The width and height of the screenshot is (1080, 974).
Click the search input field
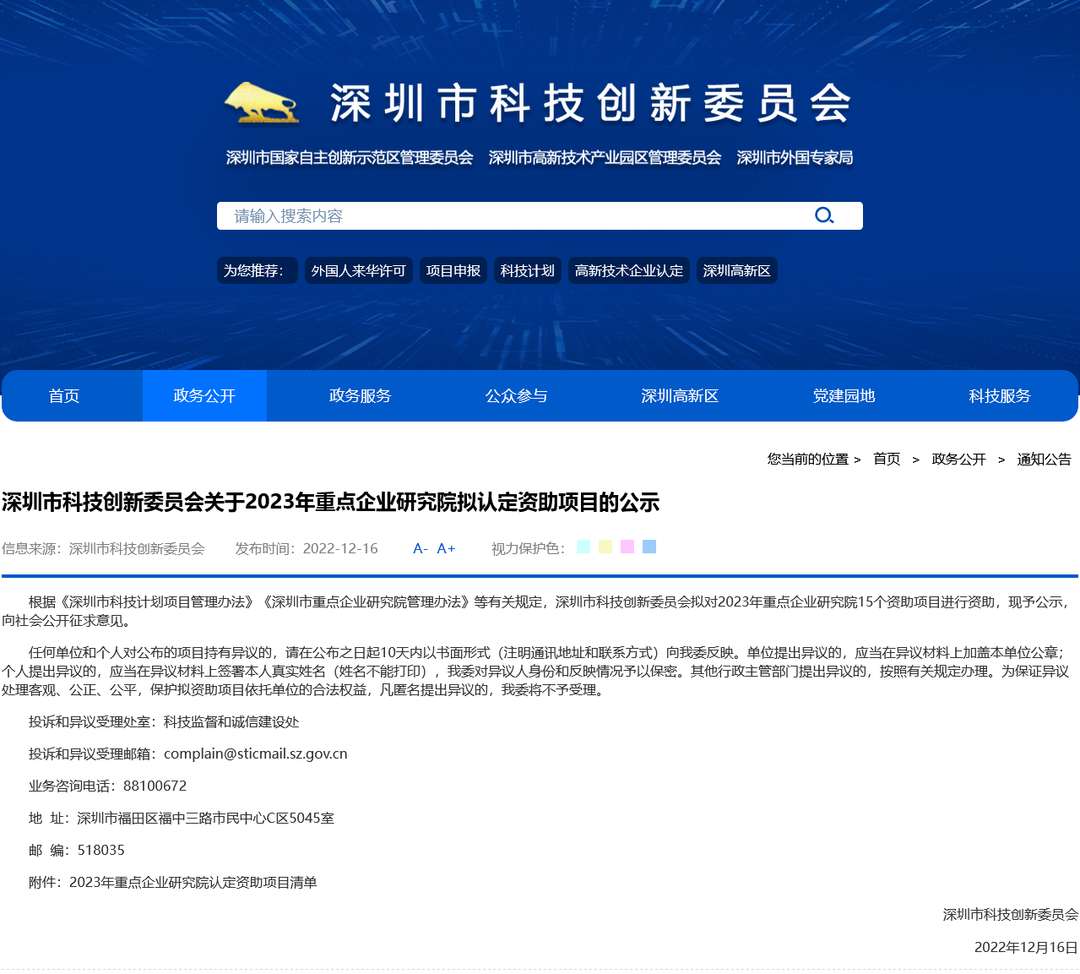click(510, 216)
